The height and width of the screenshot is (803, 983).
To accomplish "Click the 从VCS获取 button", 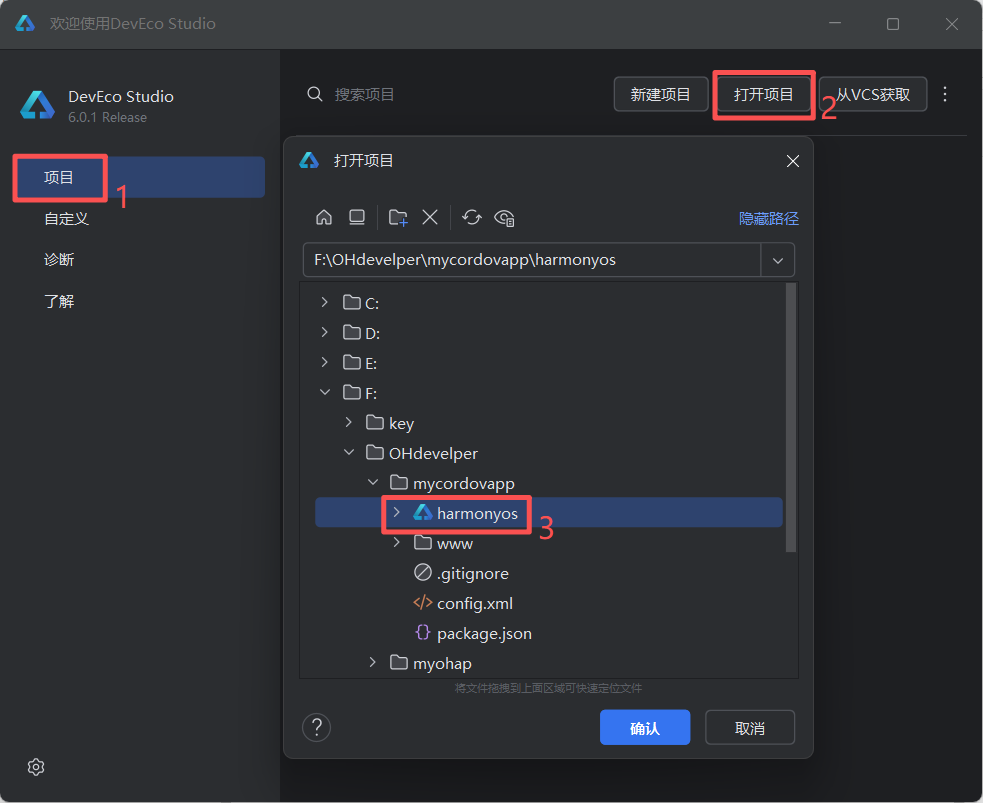I will point(873,94).
